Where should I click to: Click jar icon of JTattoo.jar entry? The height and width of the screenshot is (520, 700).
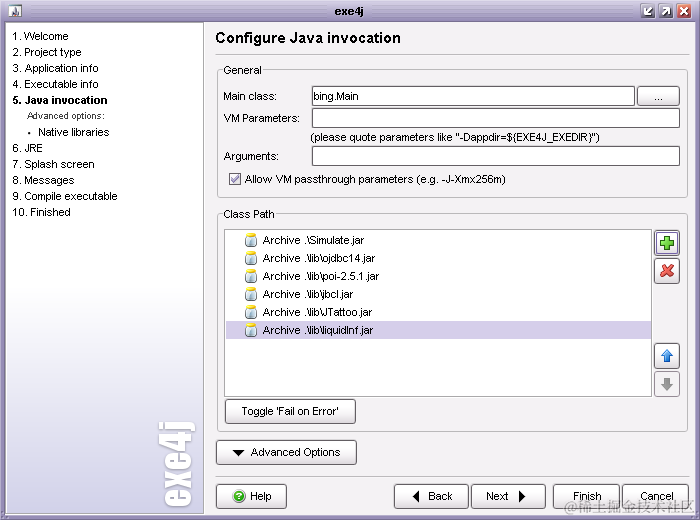[x=251, y=312]
